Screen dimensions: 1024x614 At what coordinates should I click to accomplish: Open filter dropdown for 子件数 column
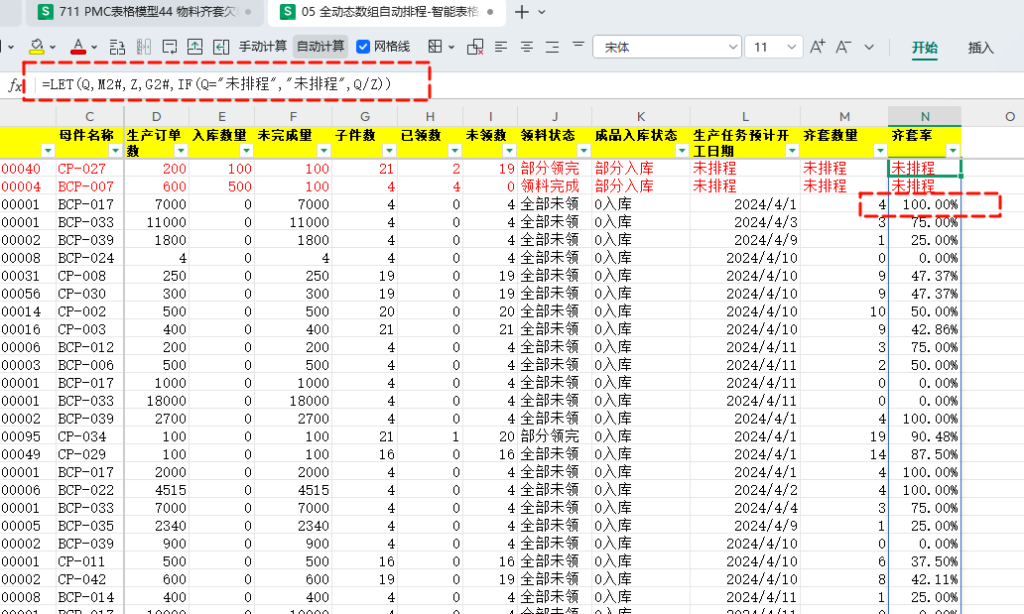389,151
